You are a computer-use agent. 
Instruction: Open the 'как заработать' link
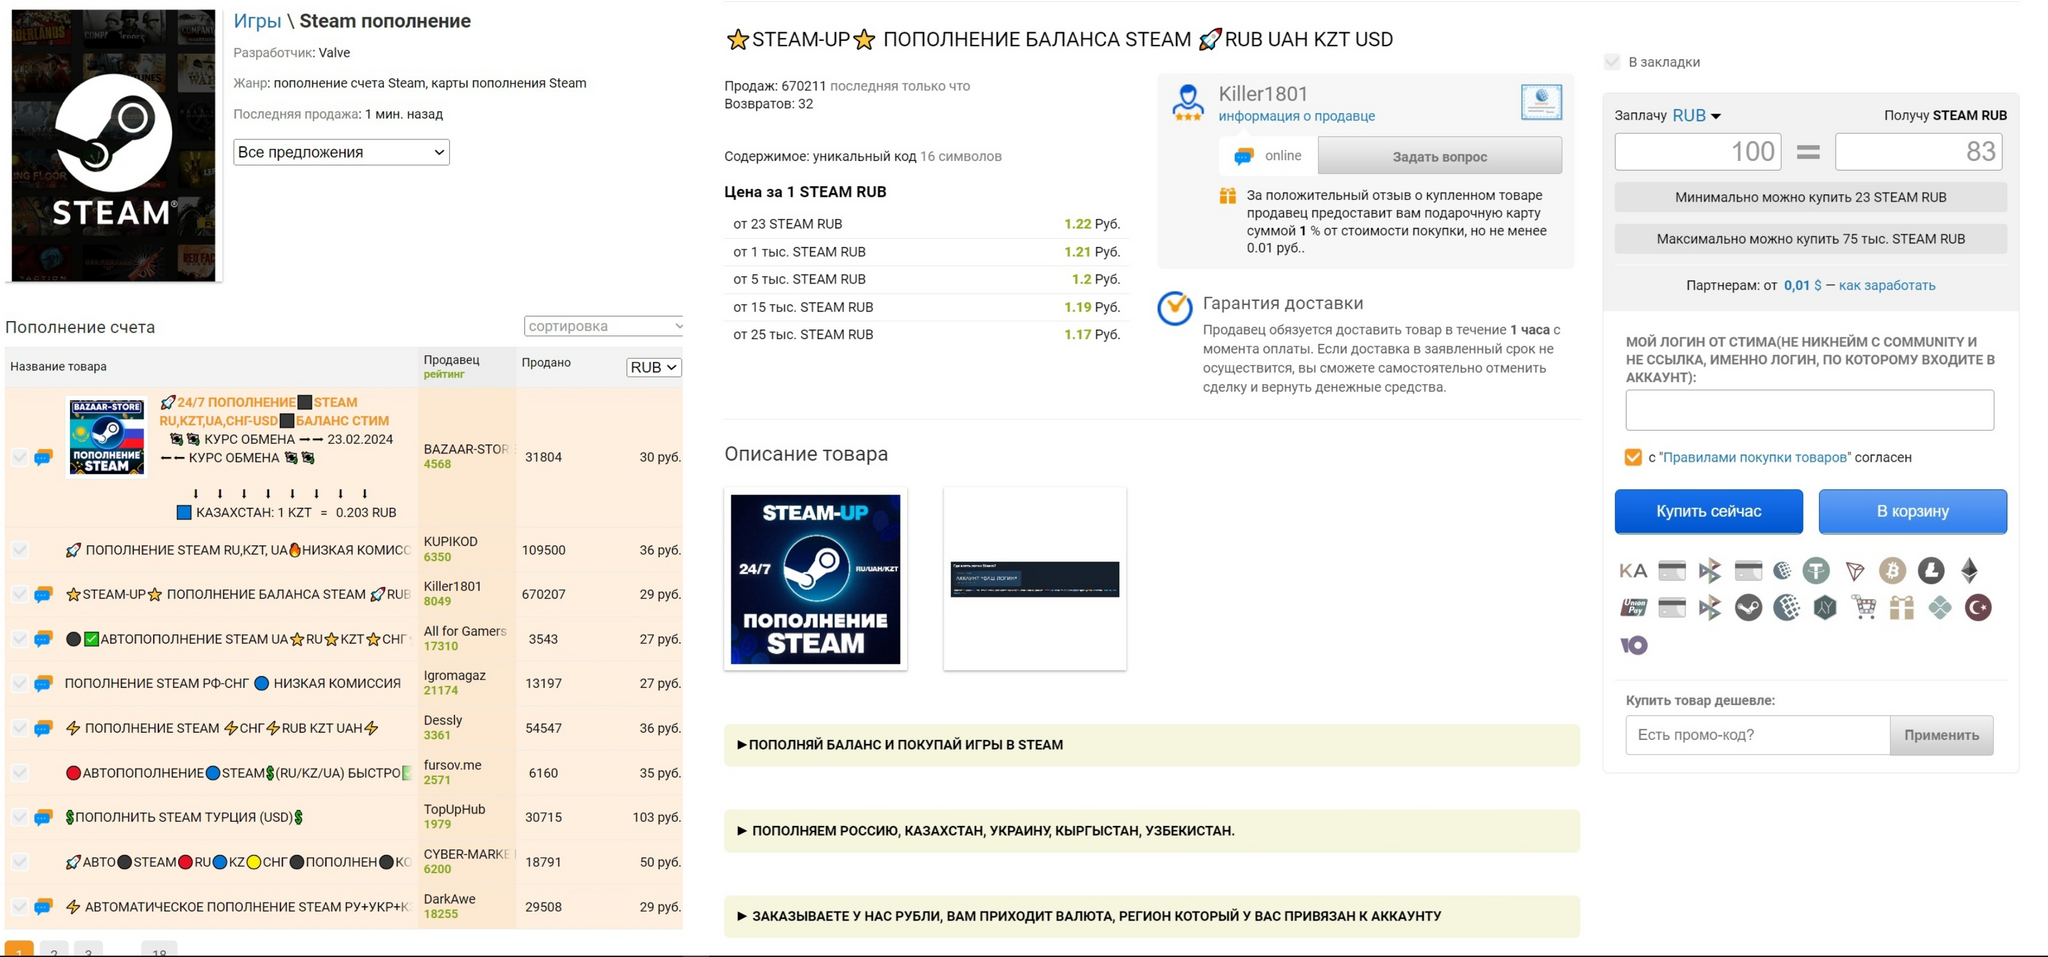pyautogui.click(x=1887, y=285)
